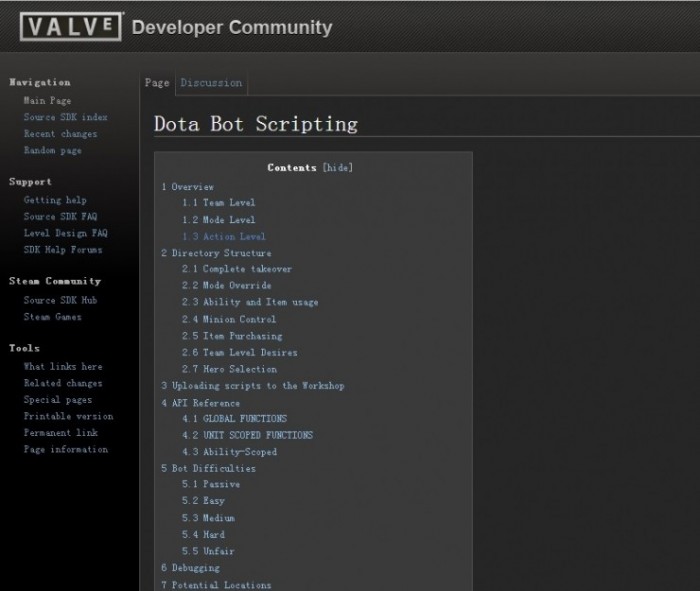The height and width of the screenshot is (591, 700).
Task: Get the Permanent link
Action: point(60,433)
